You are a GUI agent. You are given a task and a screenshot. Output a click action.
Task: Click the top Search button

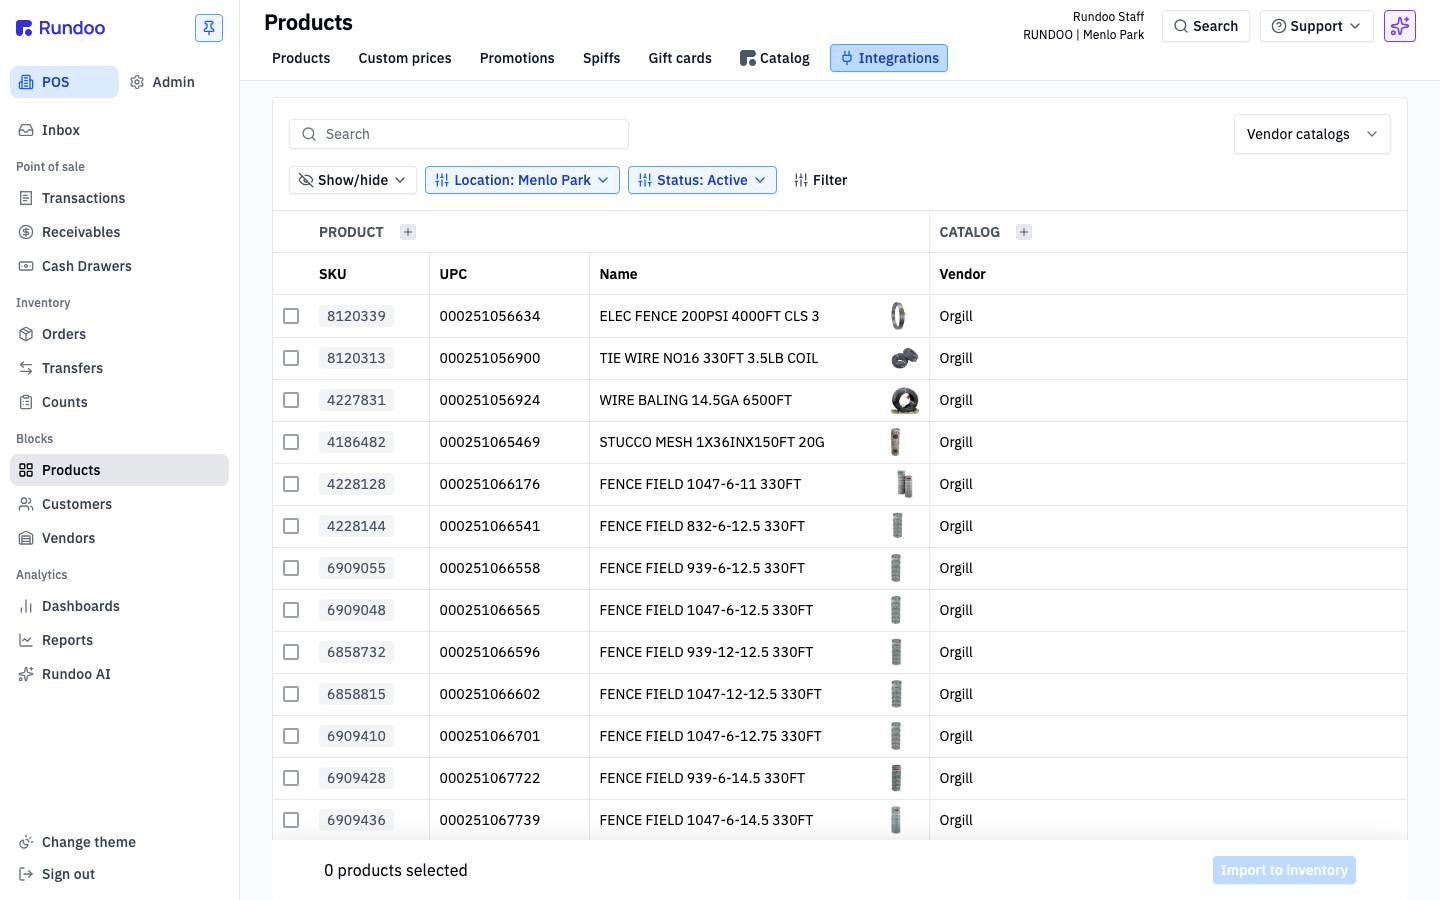click(x=1206, y=26)
